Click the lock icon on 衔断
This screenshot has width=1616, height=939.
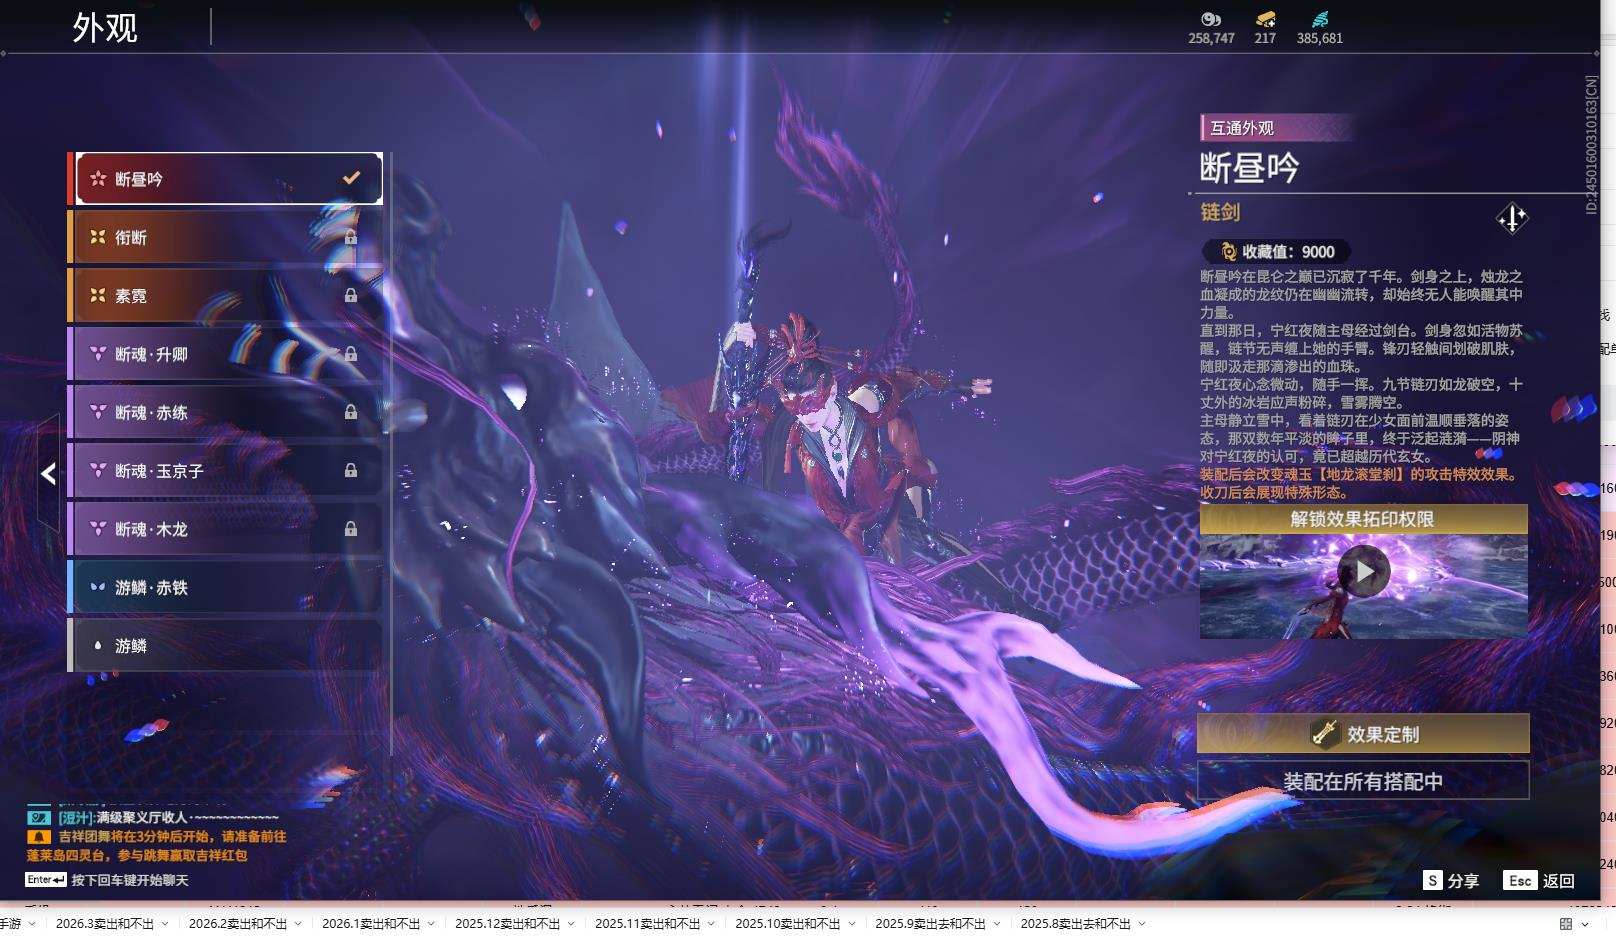(x=351, y=237)
